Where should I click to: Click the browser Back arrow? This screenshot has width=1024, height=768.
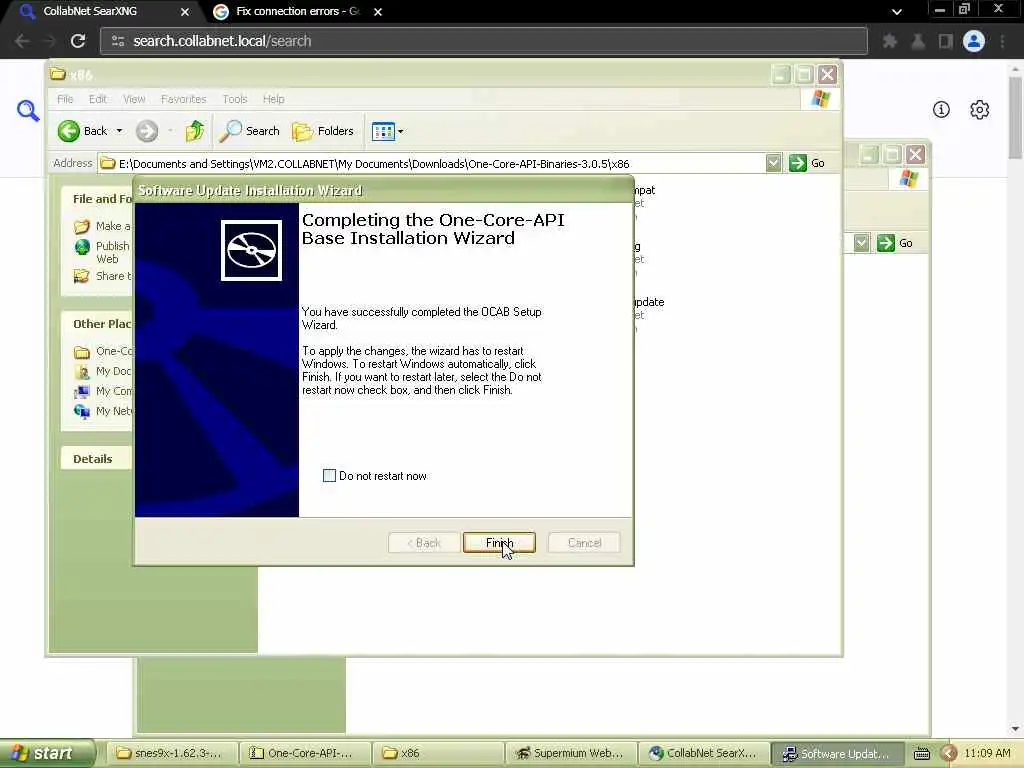tap(22, 40)
